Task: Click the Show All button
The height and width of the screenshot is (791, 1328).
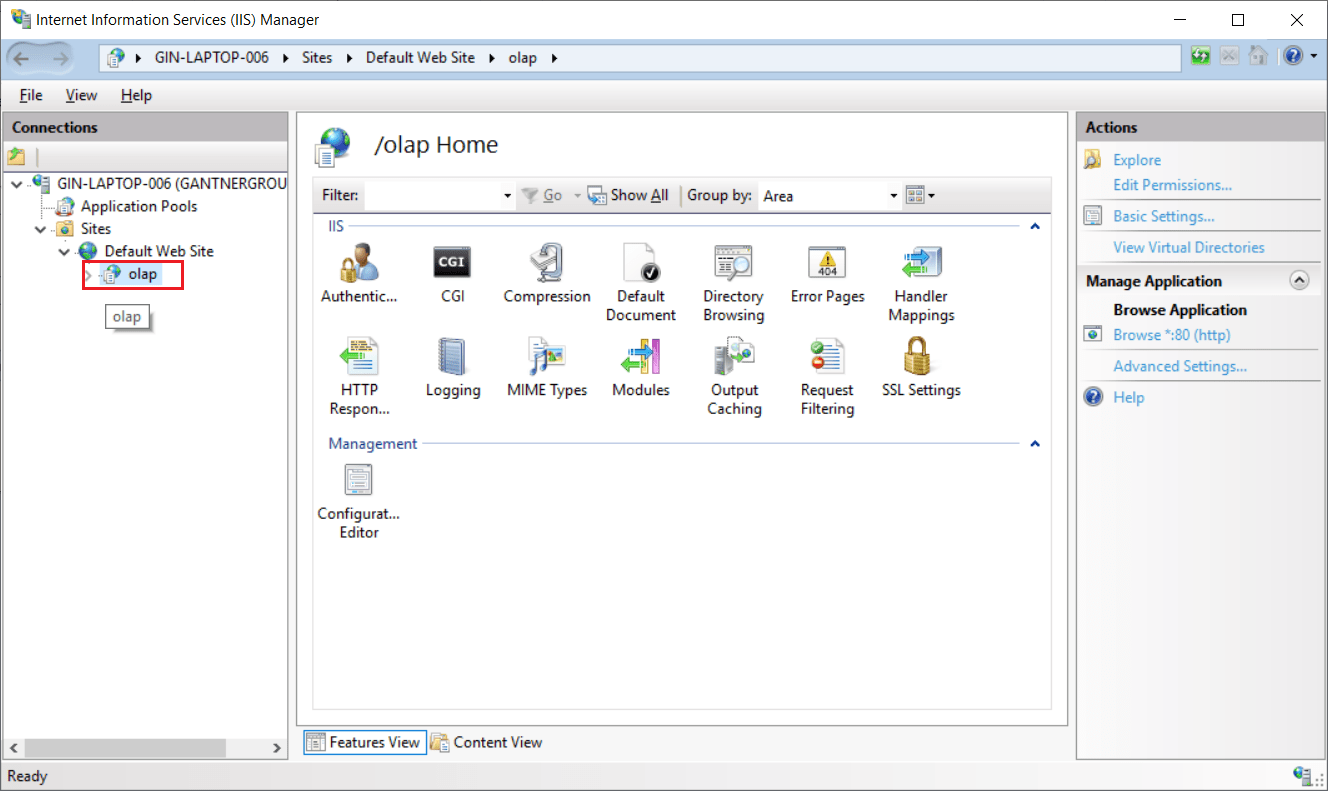Action: [x=627, y=196]
